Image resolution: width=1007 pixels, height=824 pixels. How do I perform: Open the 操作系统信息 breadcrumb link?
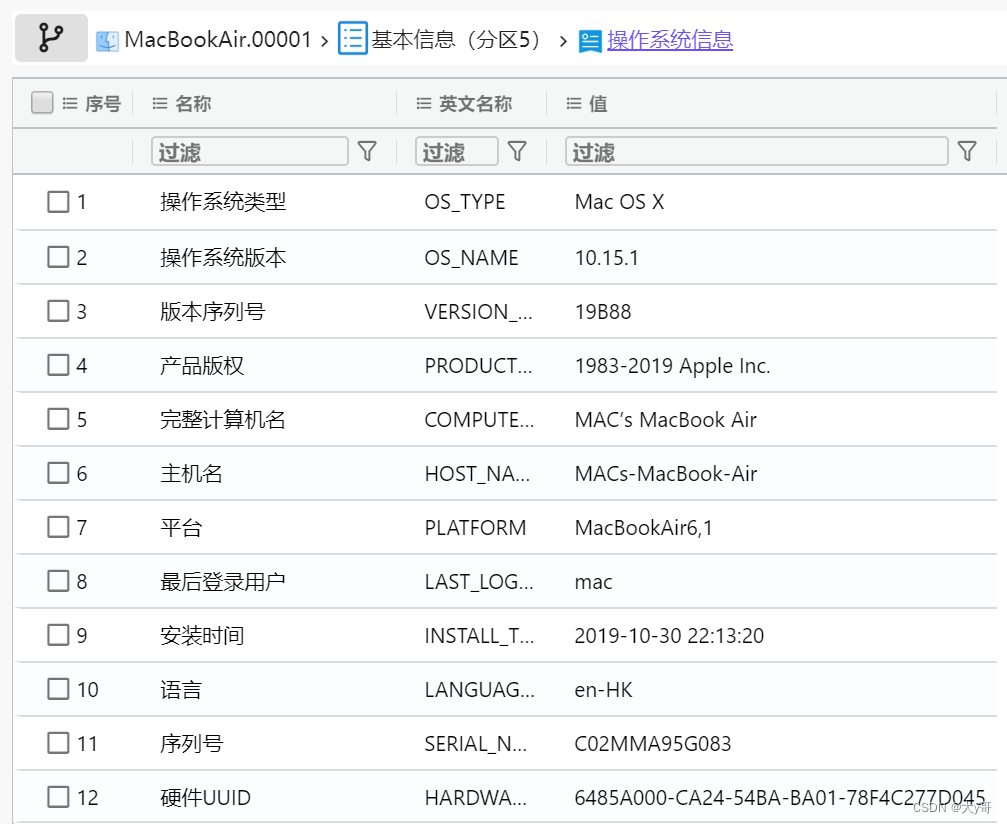[670, 40]
